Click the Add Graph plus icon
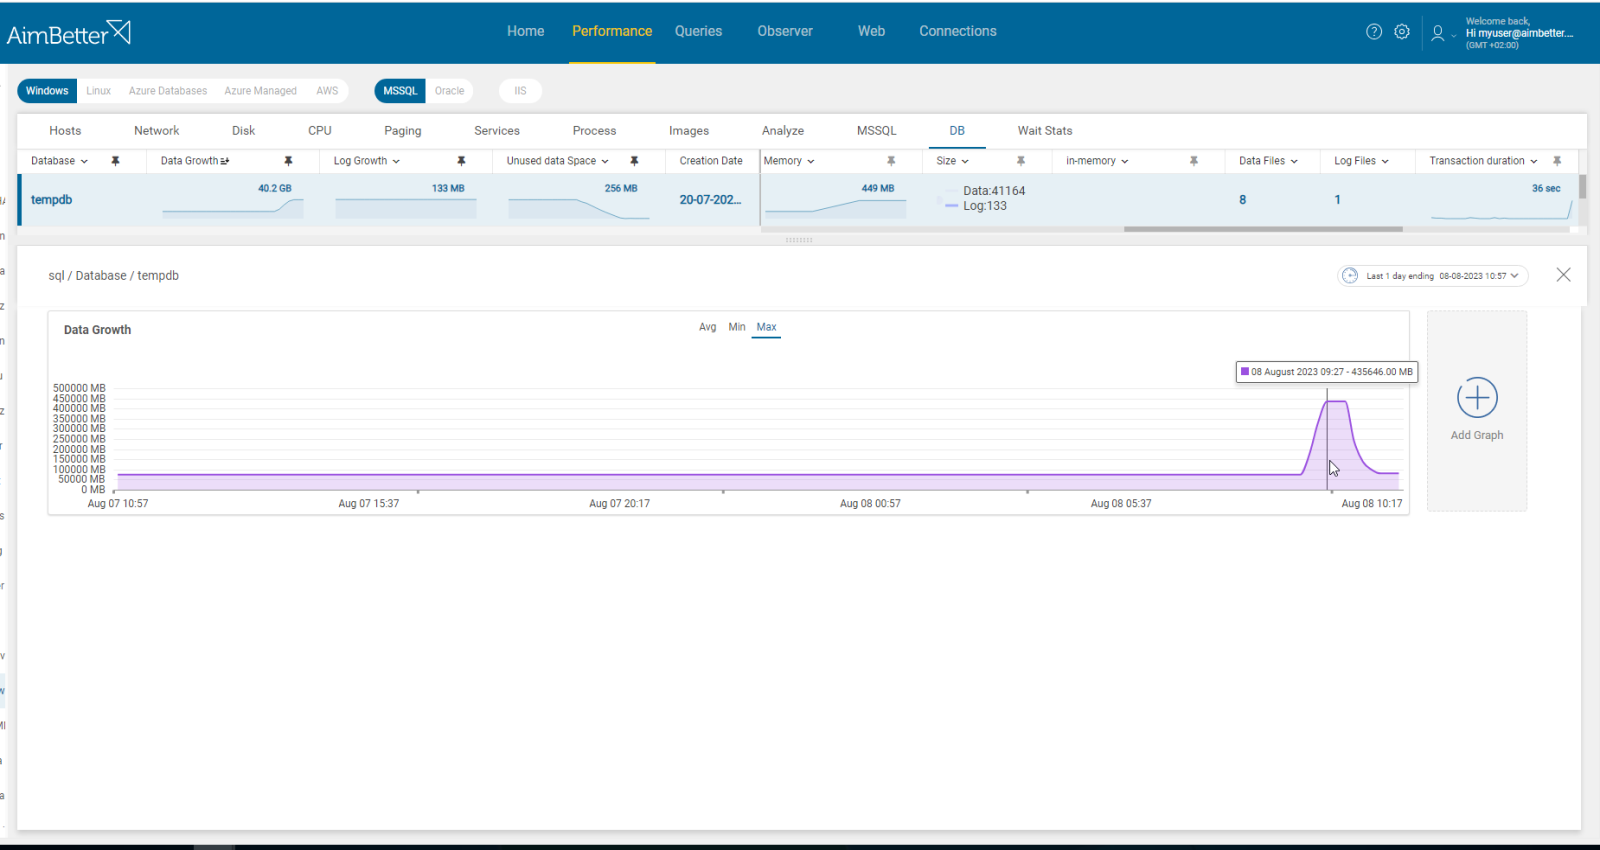Screen dimensions: 1600x850 coord(1477,398)
